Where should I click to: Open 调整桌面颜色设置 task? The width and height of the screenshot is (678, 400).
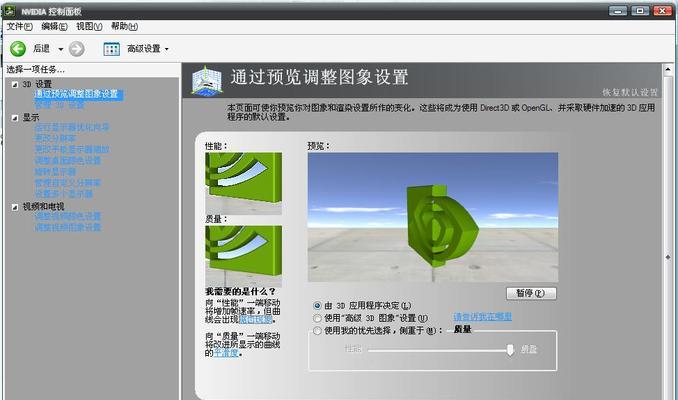pyautogui.click(x=67, y=161)
